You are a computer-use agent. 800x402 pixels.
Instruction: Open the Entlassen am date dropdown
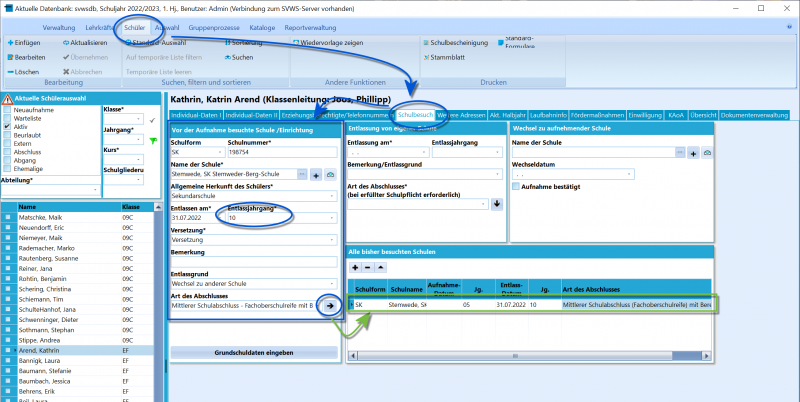pyautogui.click(x=220, y=218)
